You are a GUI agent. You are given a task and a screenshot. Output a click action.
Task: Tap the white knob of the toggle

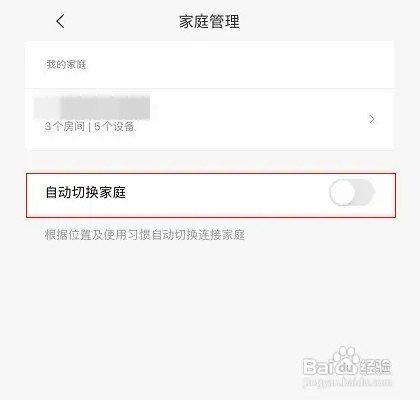[341, 192]
